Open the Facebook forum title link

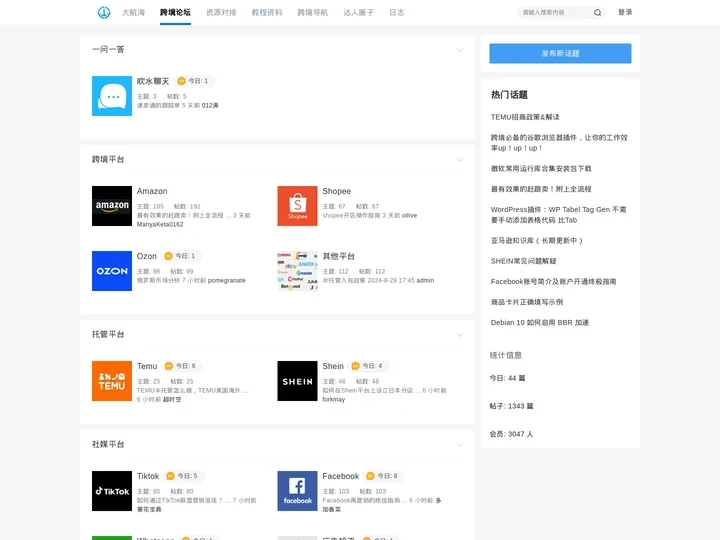[x=341, y=476]
